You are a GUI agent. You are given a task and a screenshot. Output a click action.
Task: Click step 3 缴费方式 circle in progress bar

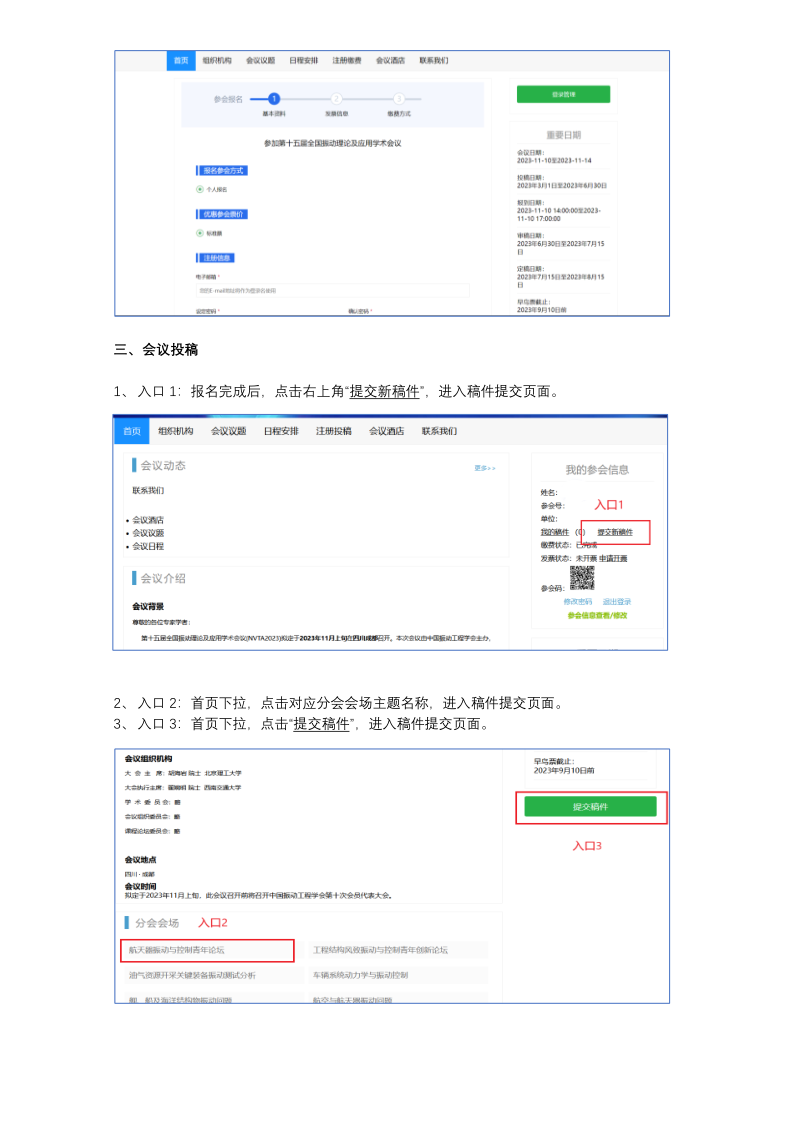(x=399, y=99)
